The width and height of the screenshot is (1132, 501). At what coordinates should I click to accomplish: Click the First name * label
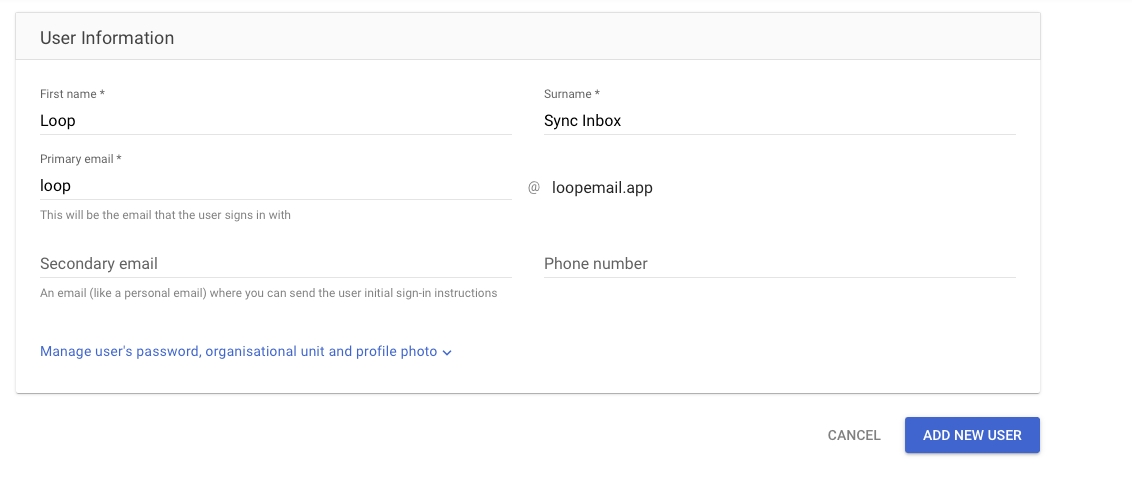click(72, 94)
